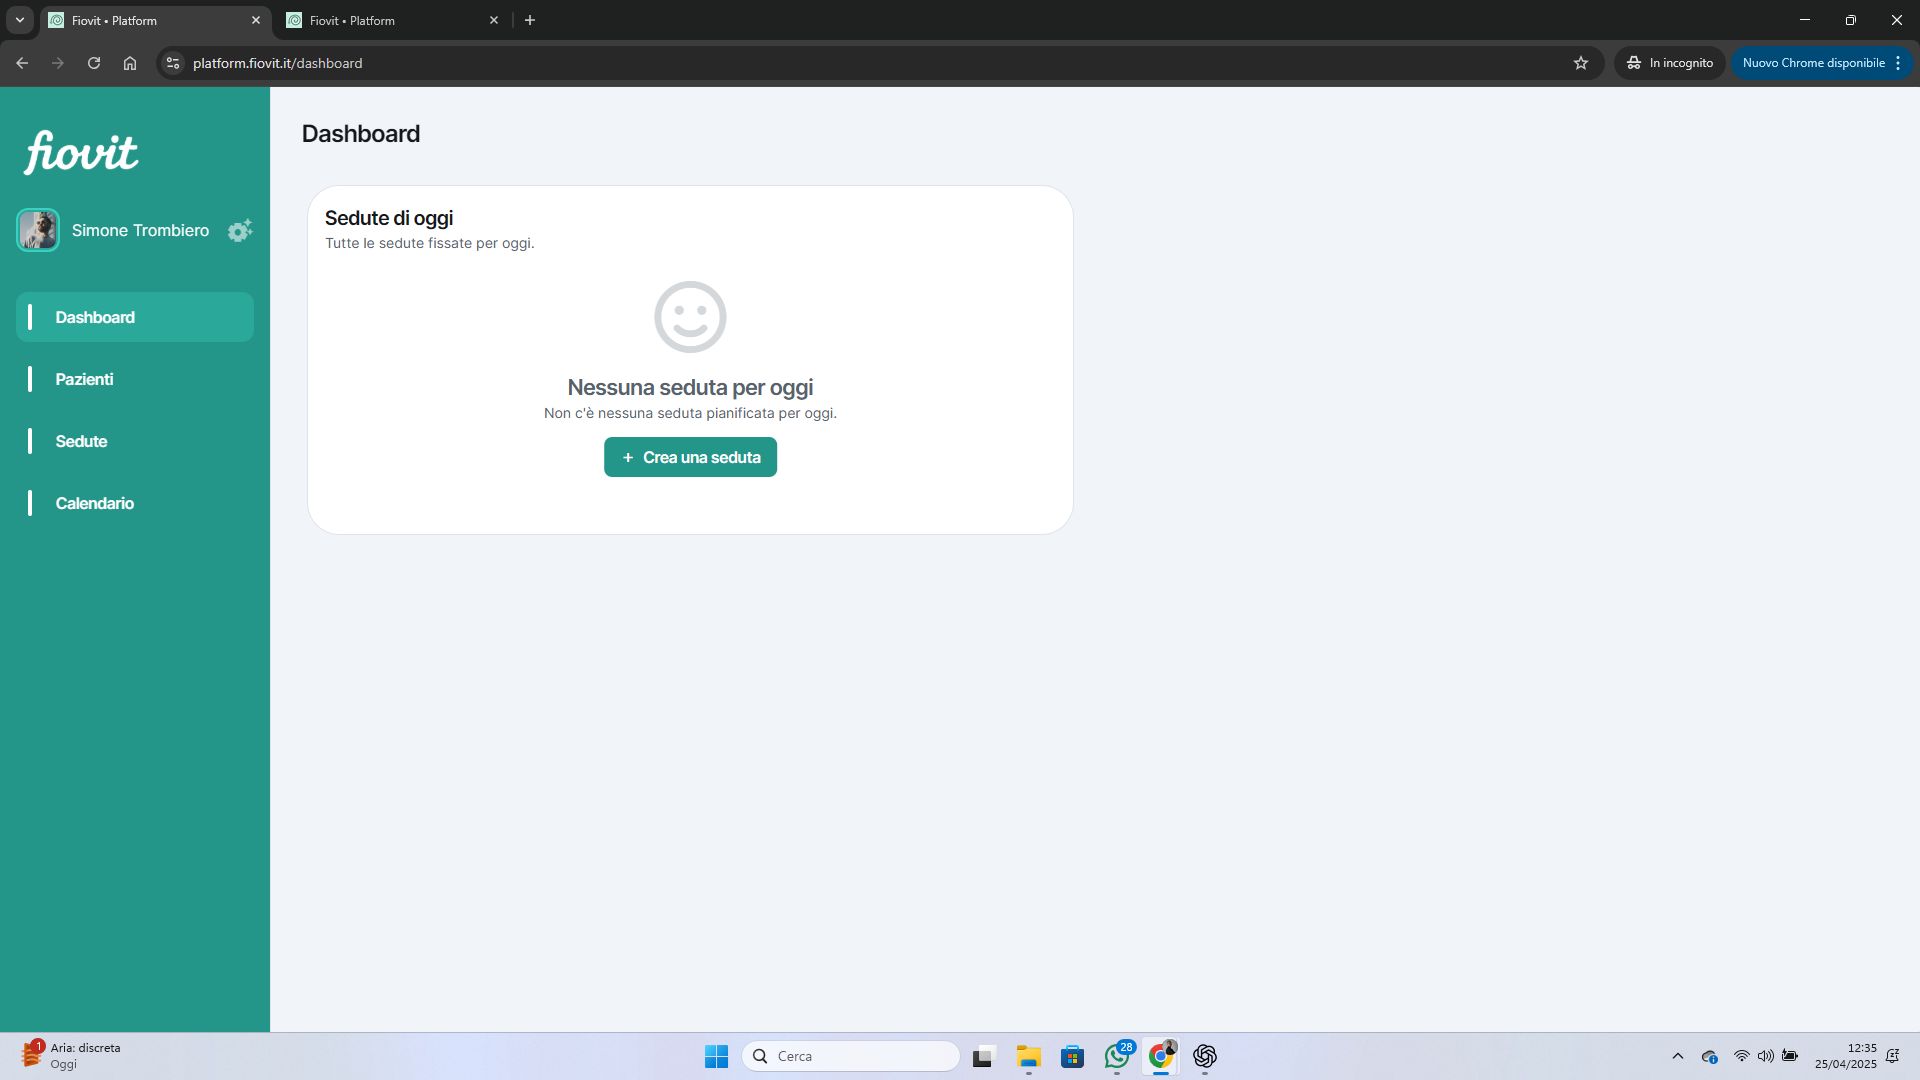The width and height of the screenshot is (1920, 1080).
Task: Click the Windows search box
Action: coord(850,1056)
